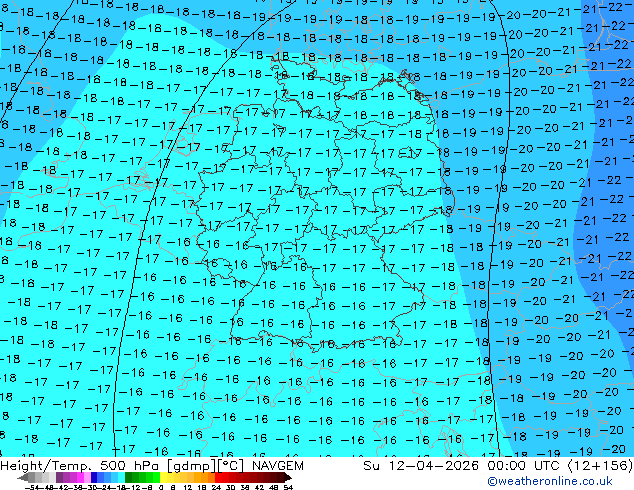Pick the first yellow swatch above the 0 label
Screen dimensions: 634x490
[x=163, y=477]
